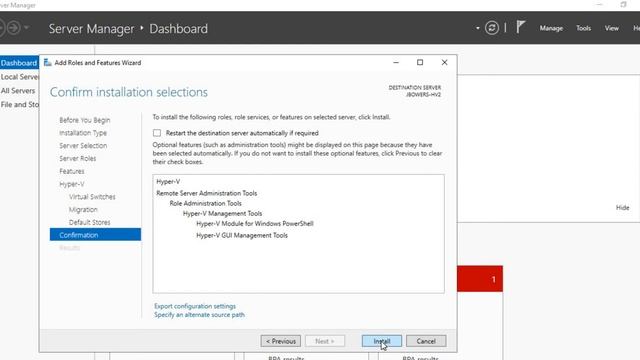Click the Hyper-V entry in selections list
This screenshot has height=360, width=640.
(168, 181)
